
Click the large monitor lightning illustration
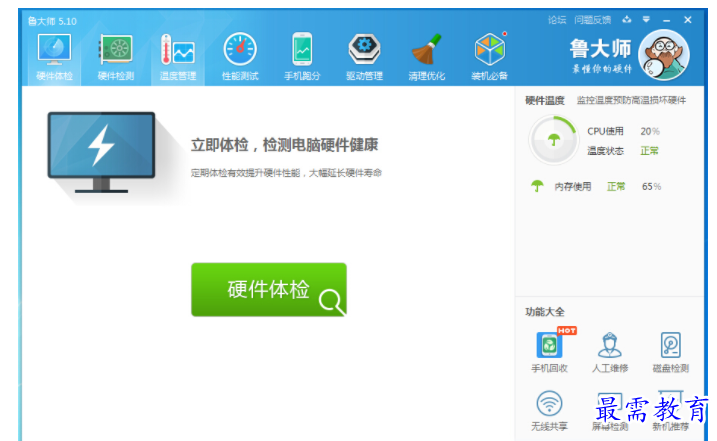point(102,152)
